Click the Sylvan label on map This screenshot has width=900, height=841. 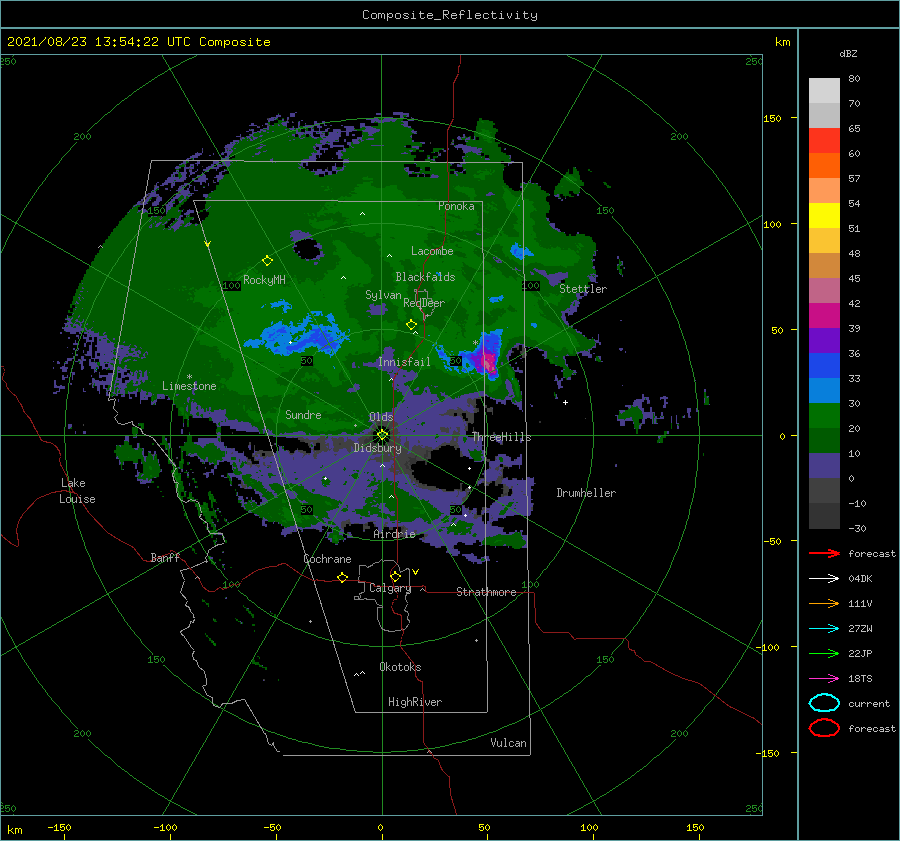[383, 295]
